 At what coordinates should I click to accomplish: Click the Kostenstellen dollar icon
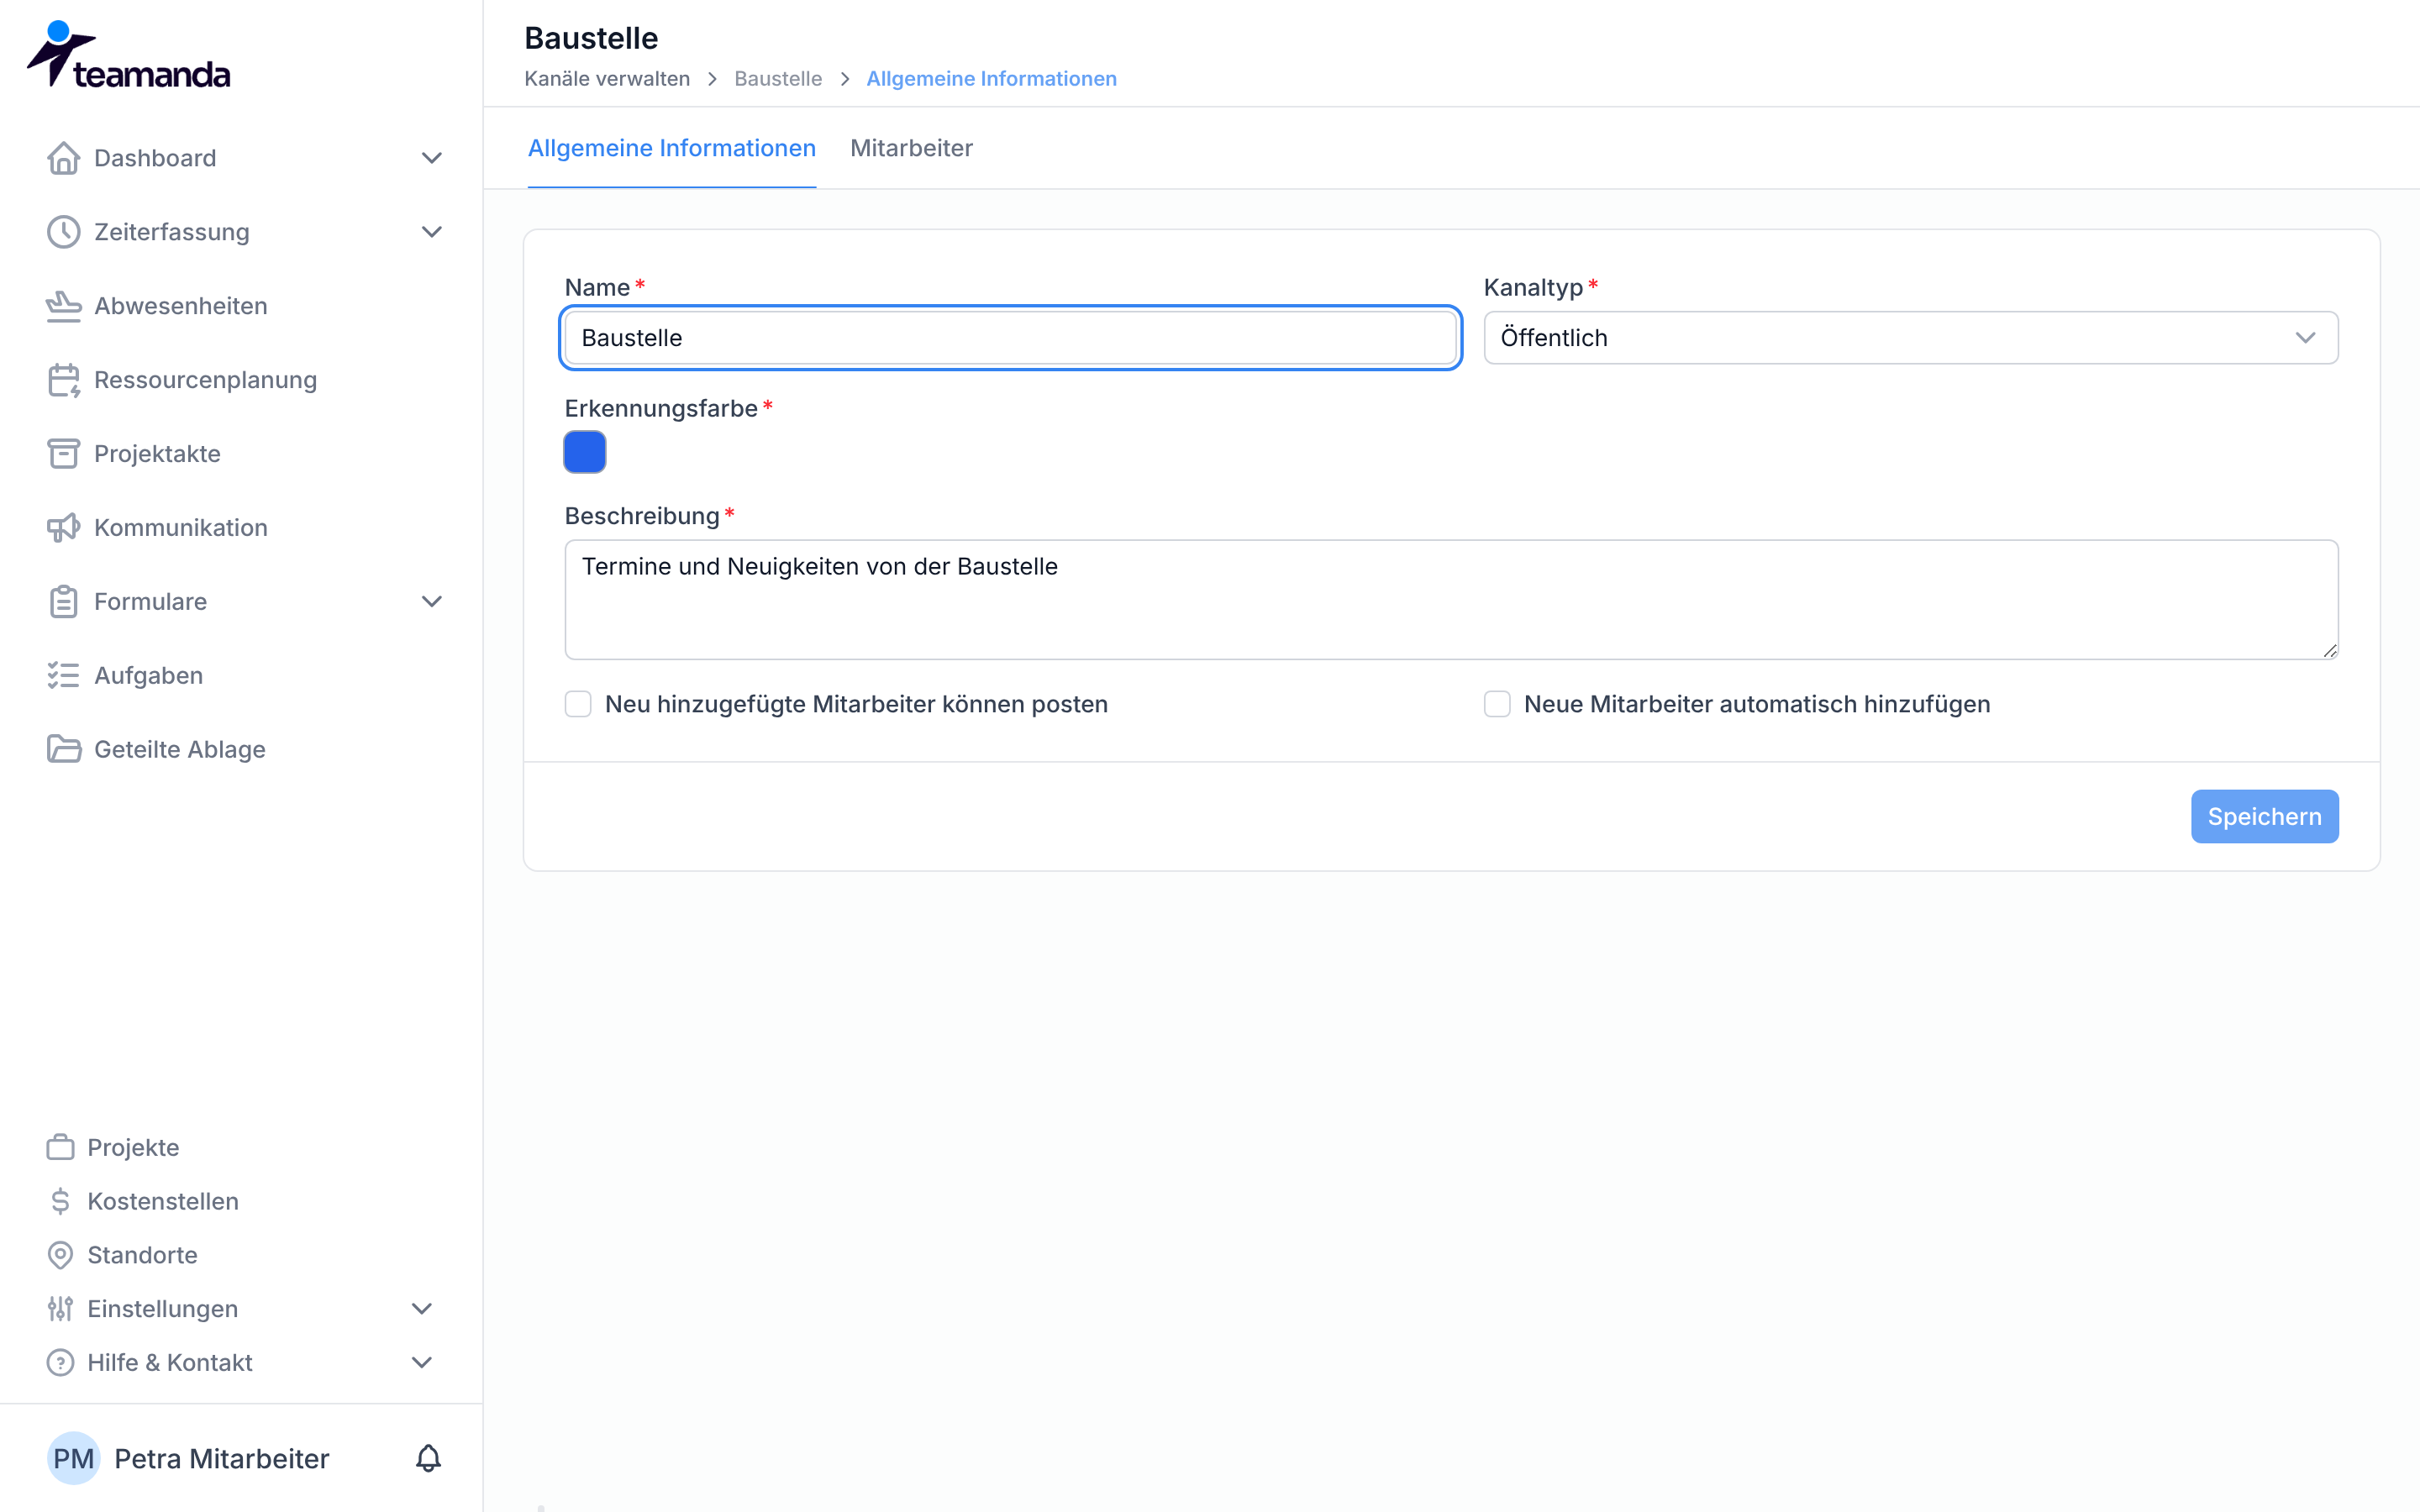point(60,1201)
